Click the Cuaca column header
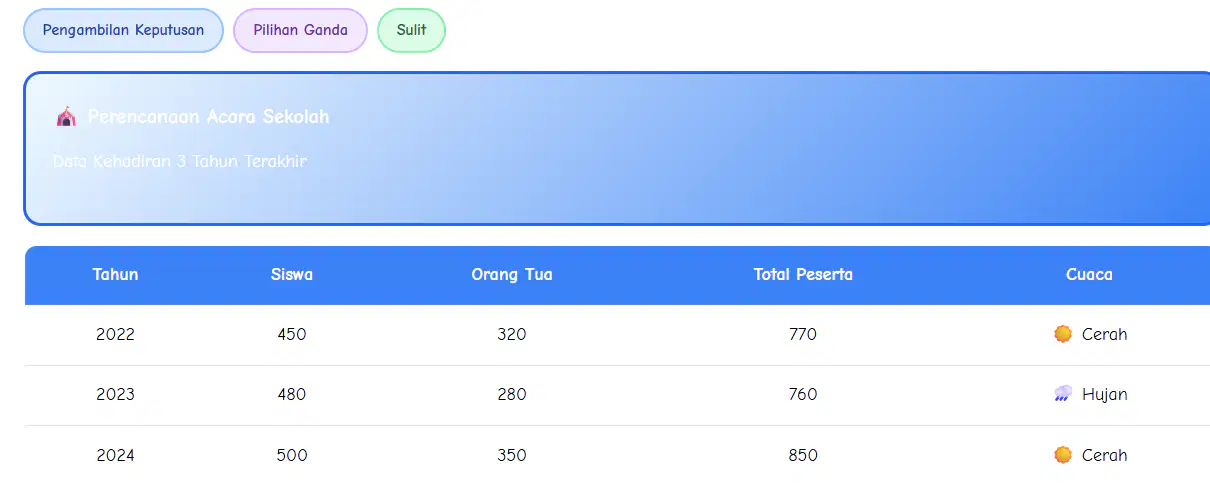The image size is (1210, 498). click(1089, 275)
